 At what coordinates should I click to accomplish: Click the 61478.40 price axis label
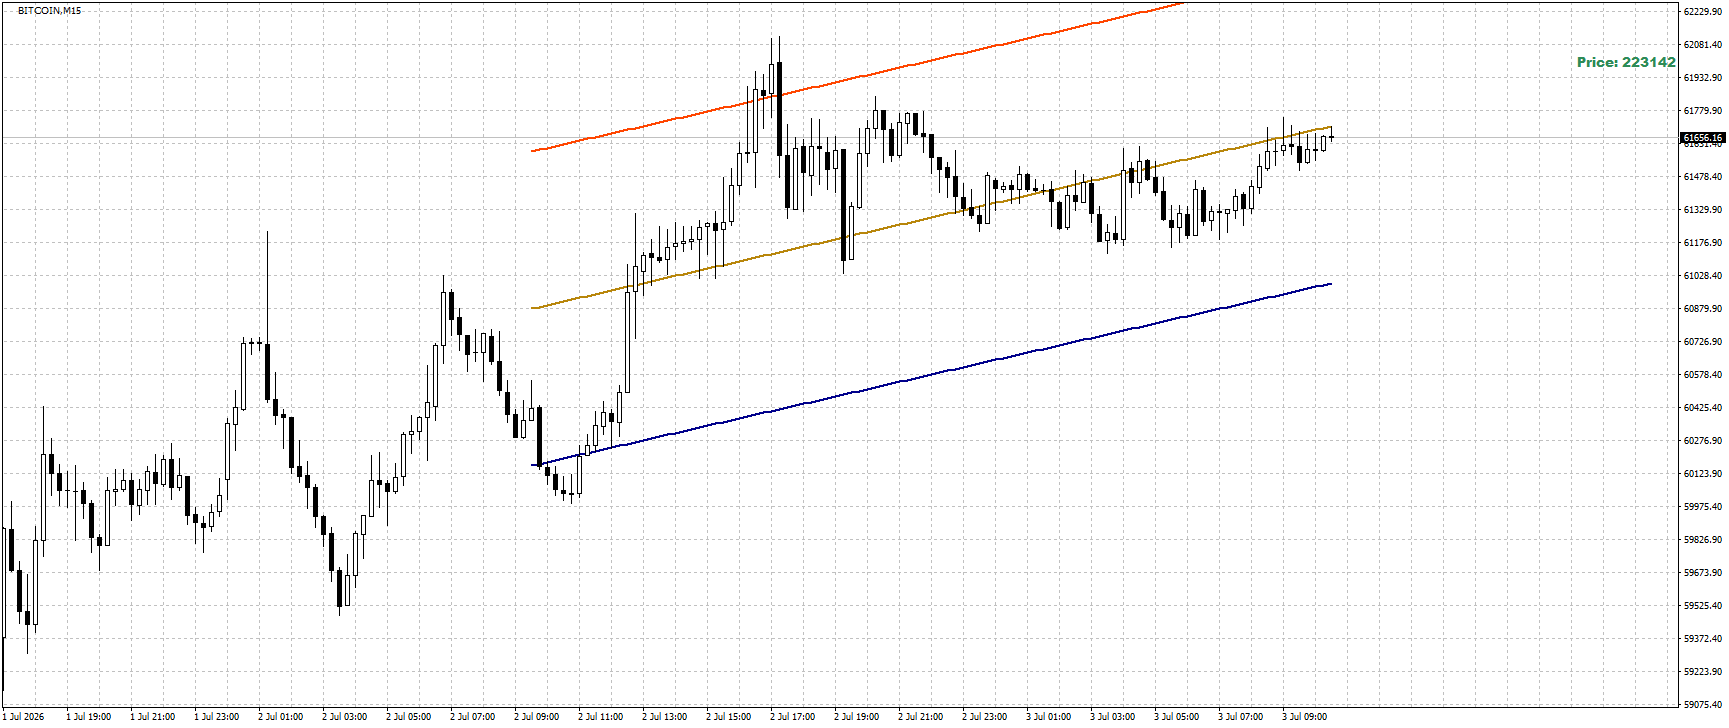coord(1703,177)
